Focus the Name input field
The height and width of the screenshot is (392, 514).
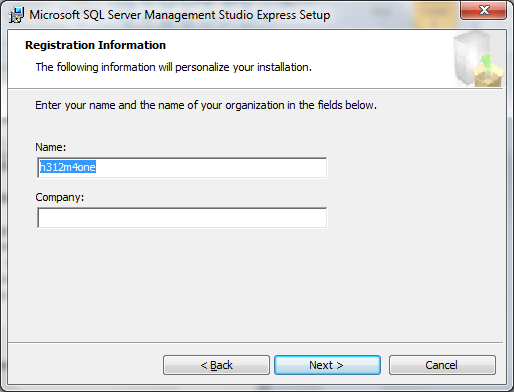point(182,168)
